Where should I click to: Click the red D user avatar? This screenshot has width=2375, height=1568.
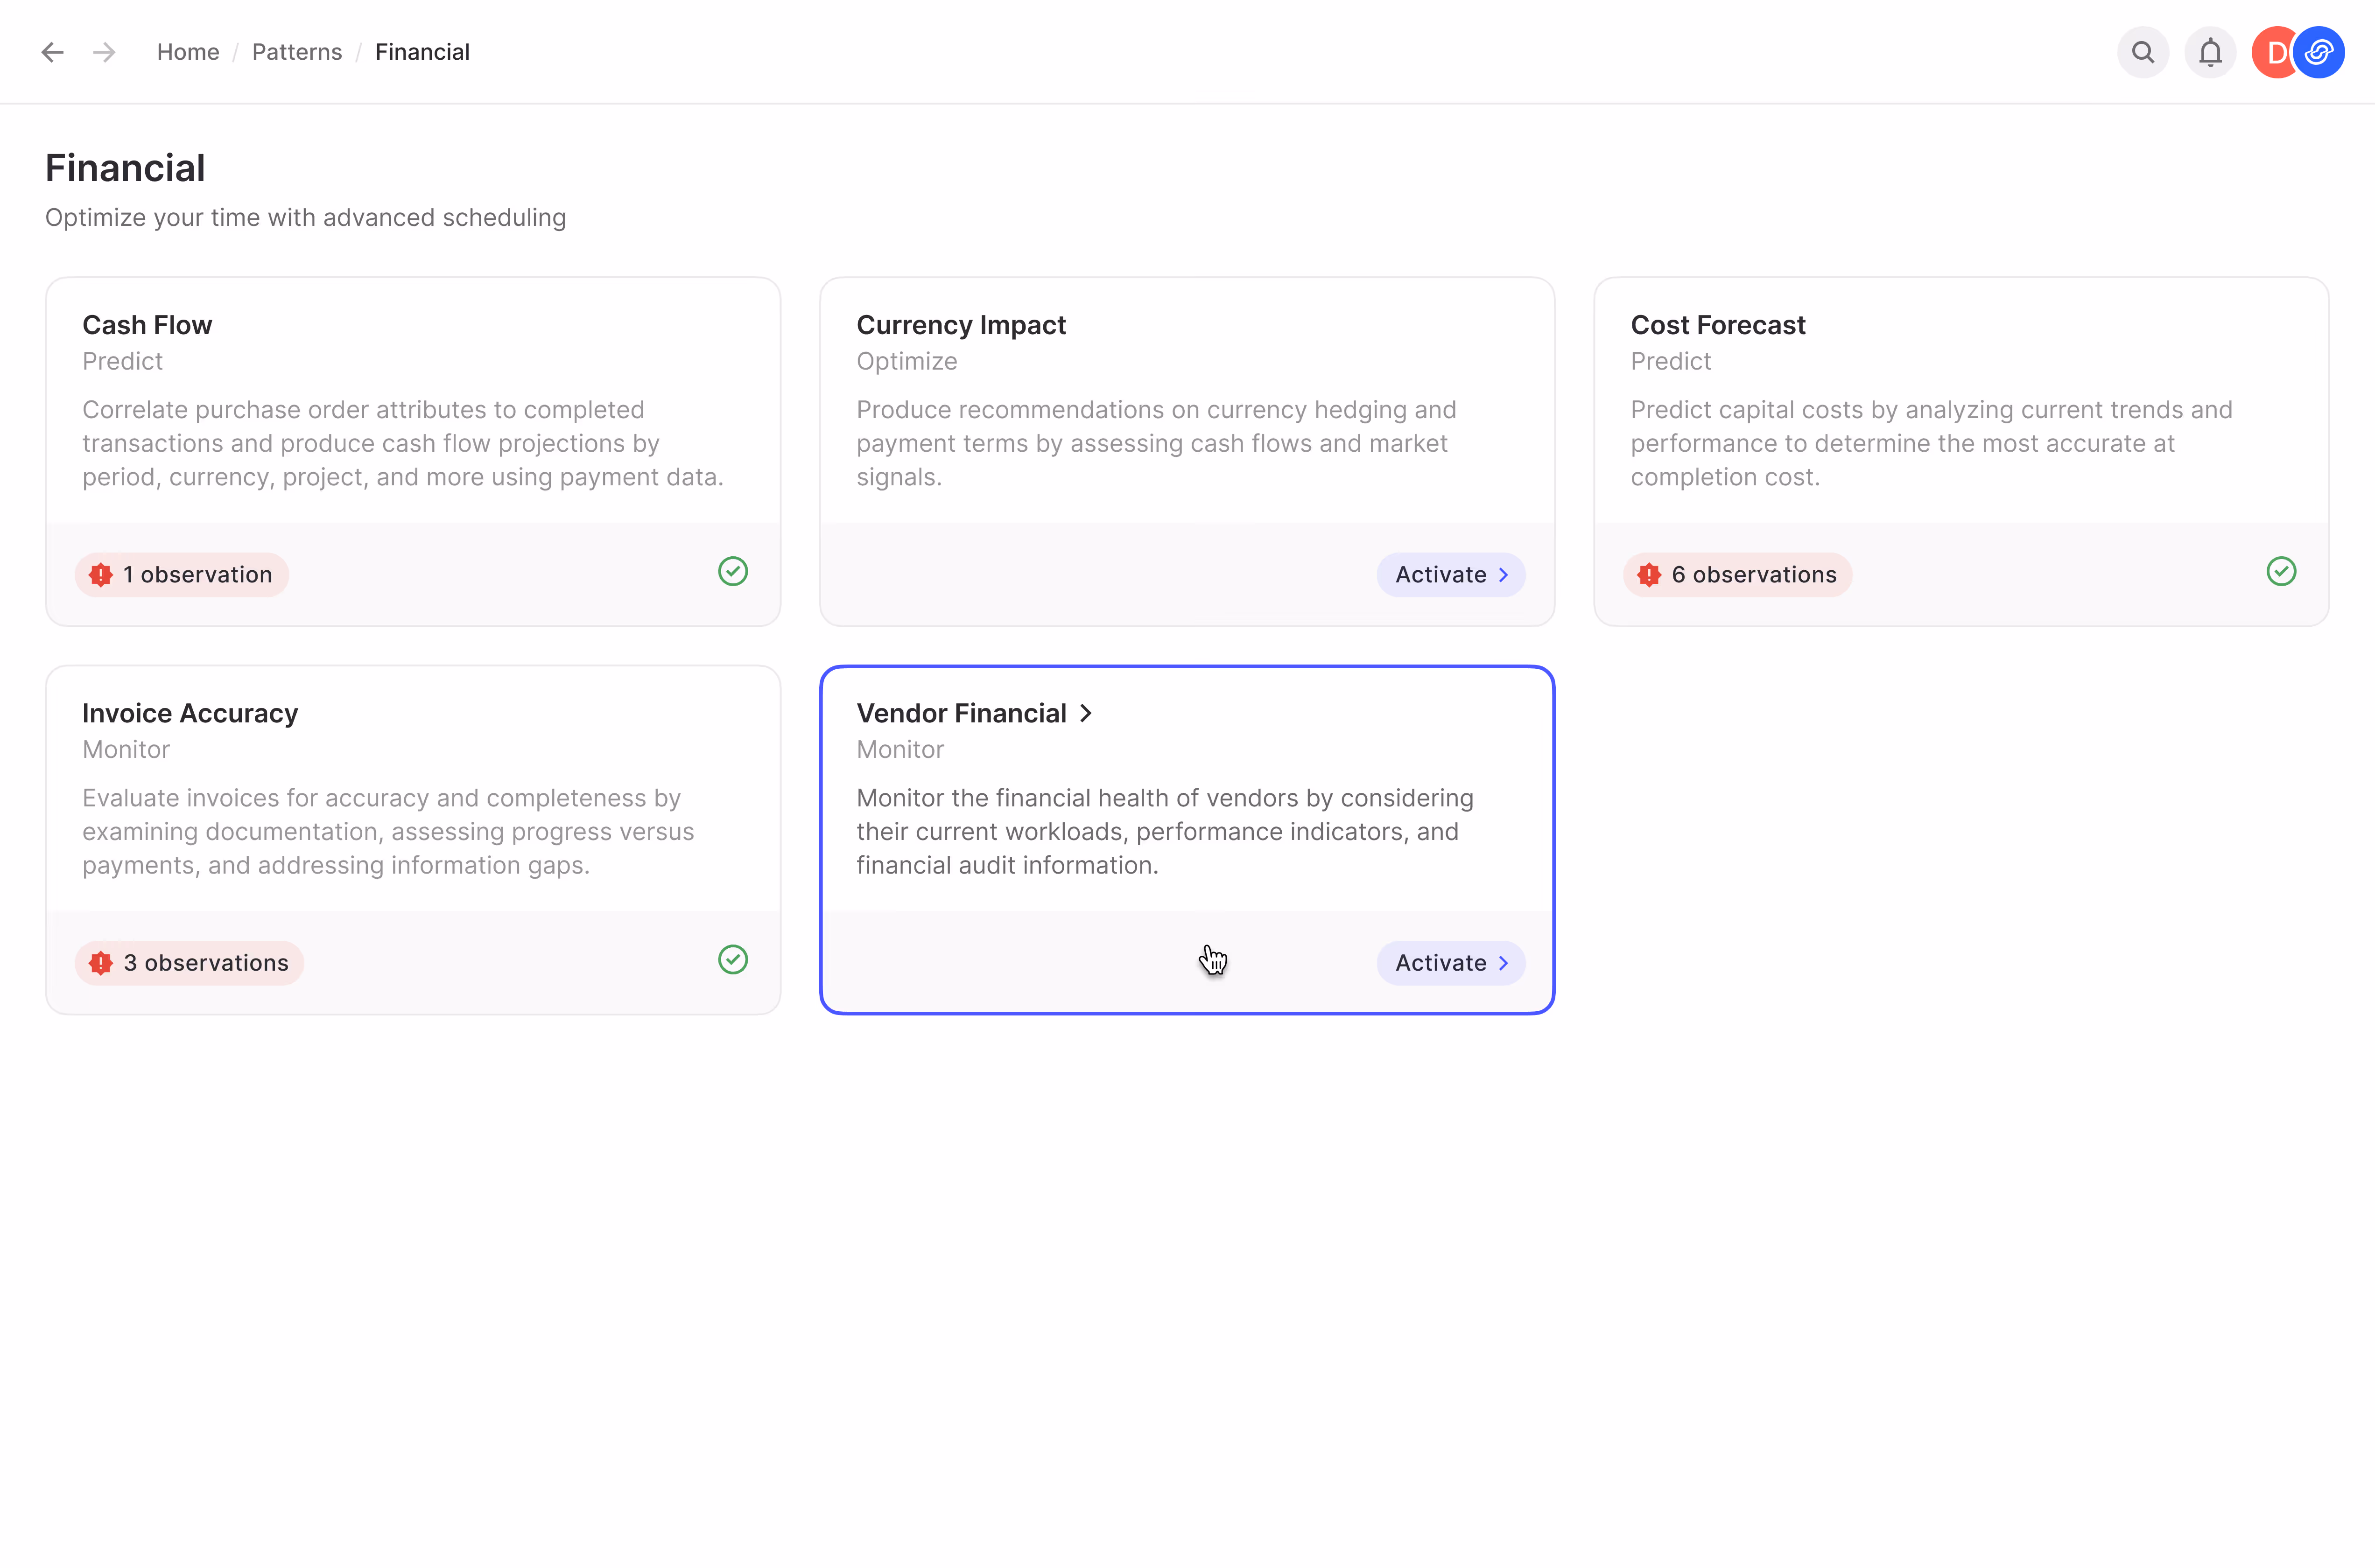click(x=2271, y=52)
